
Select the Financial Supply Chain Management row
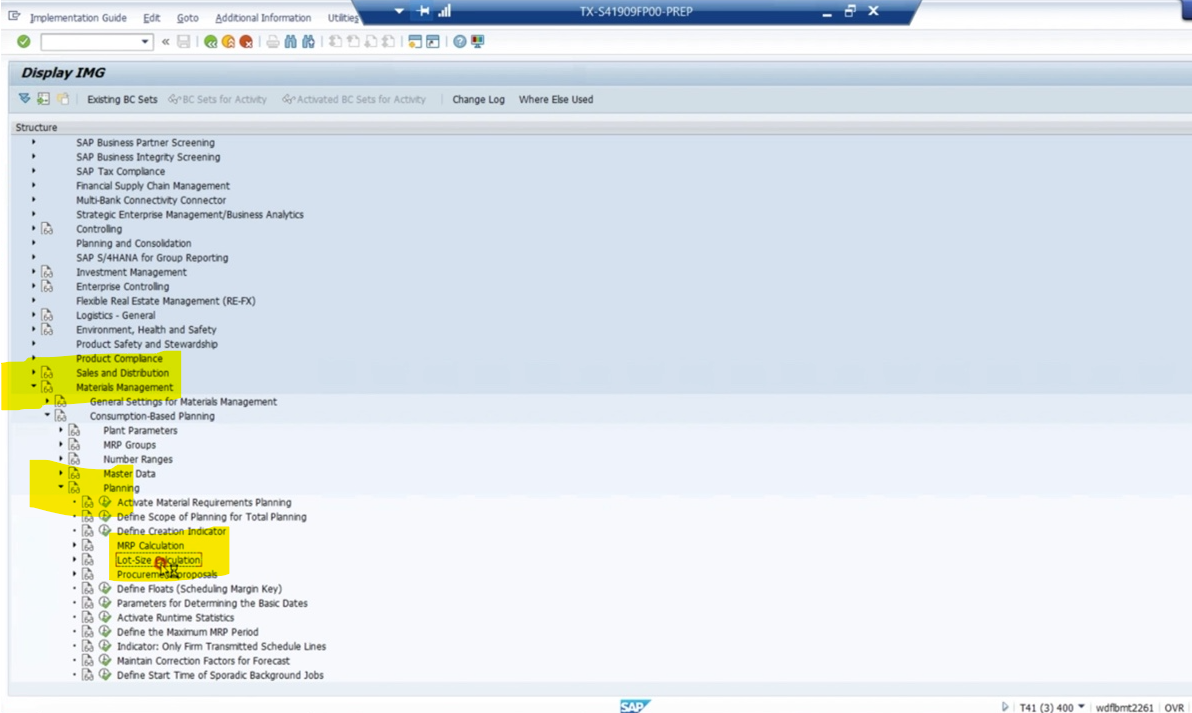pos(153,185)
